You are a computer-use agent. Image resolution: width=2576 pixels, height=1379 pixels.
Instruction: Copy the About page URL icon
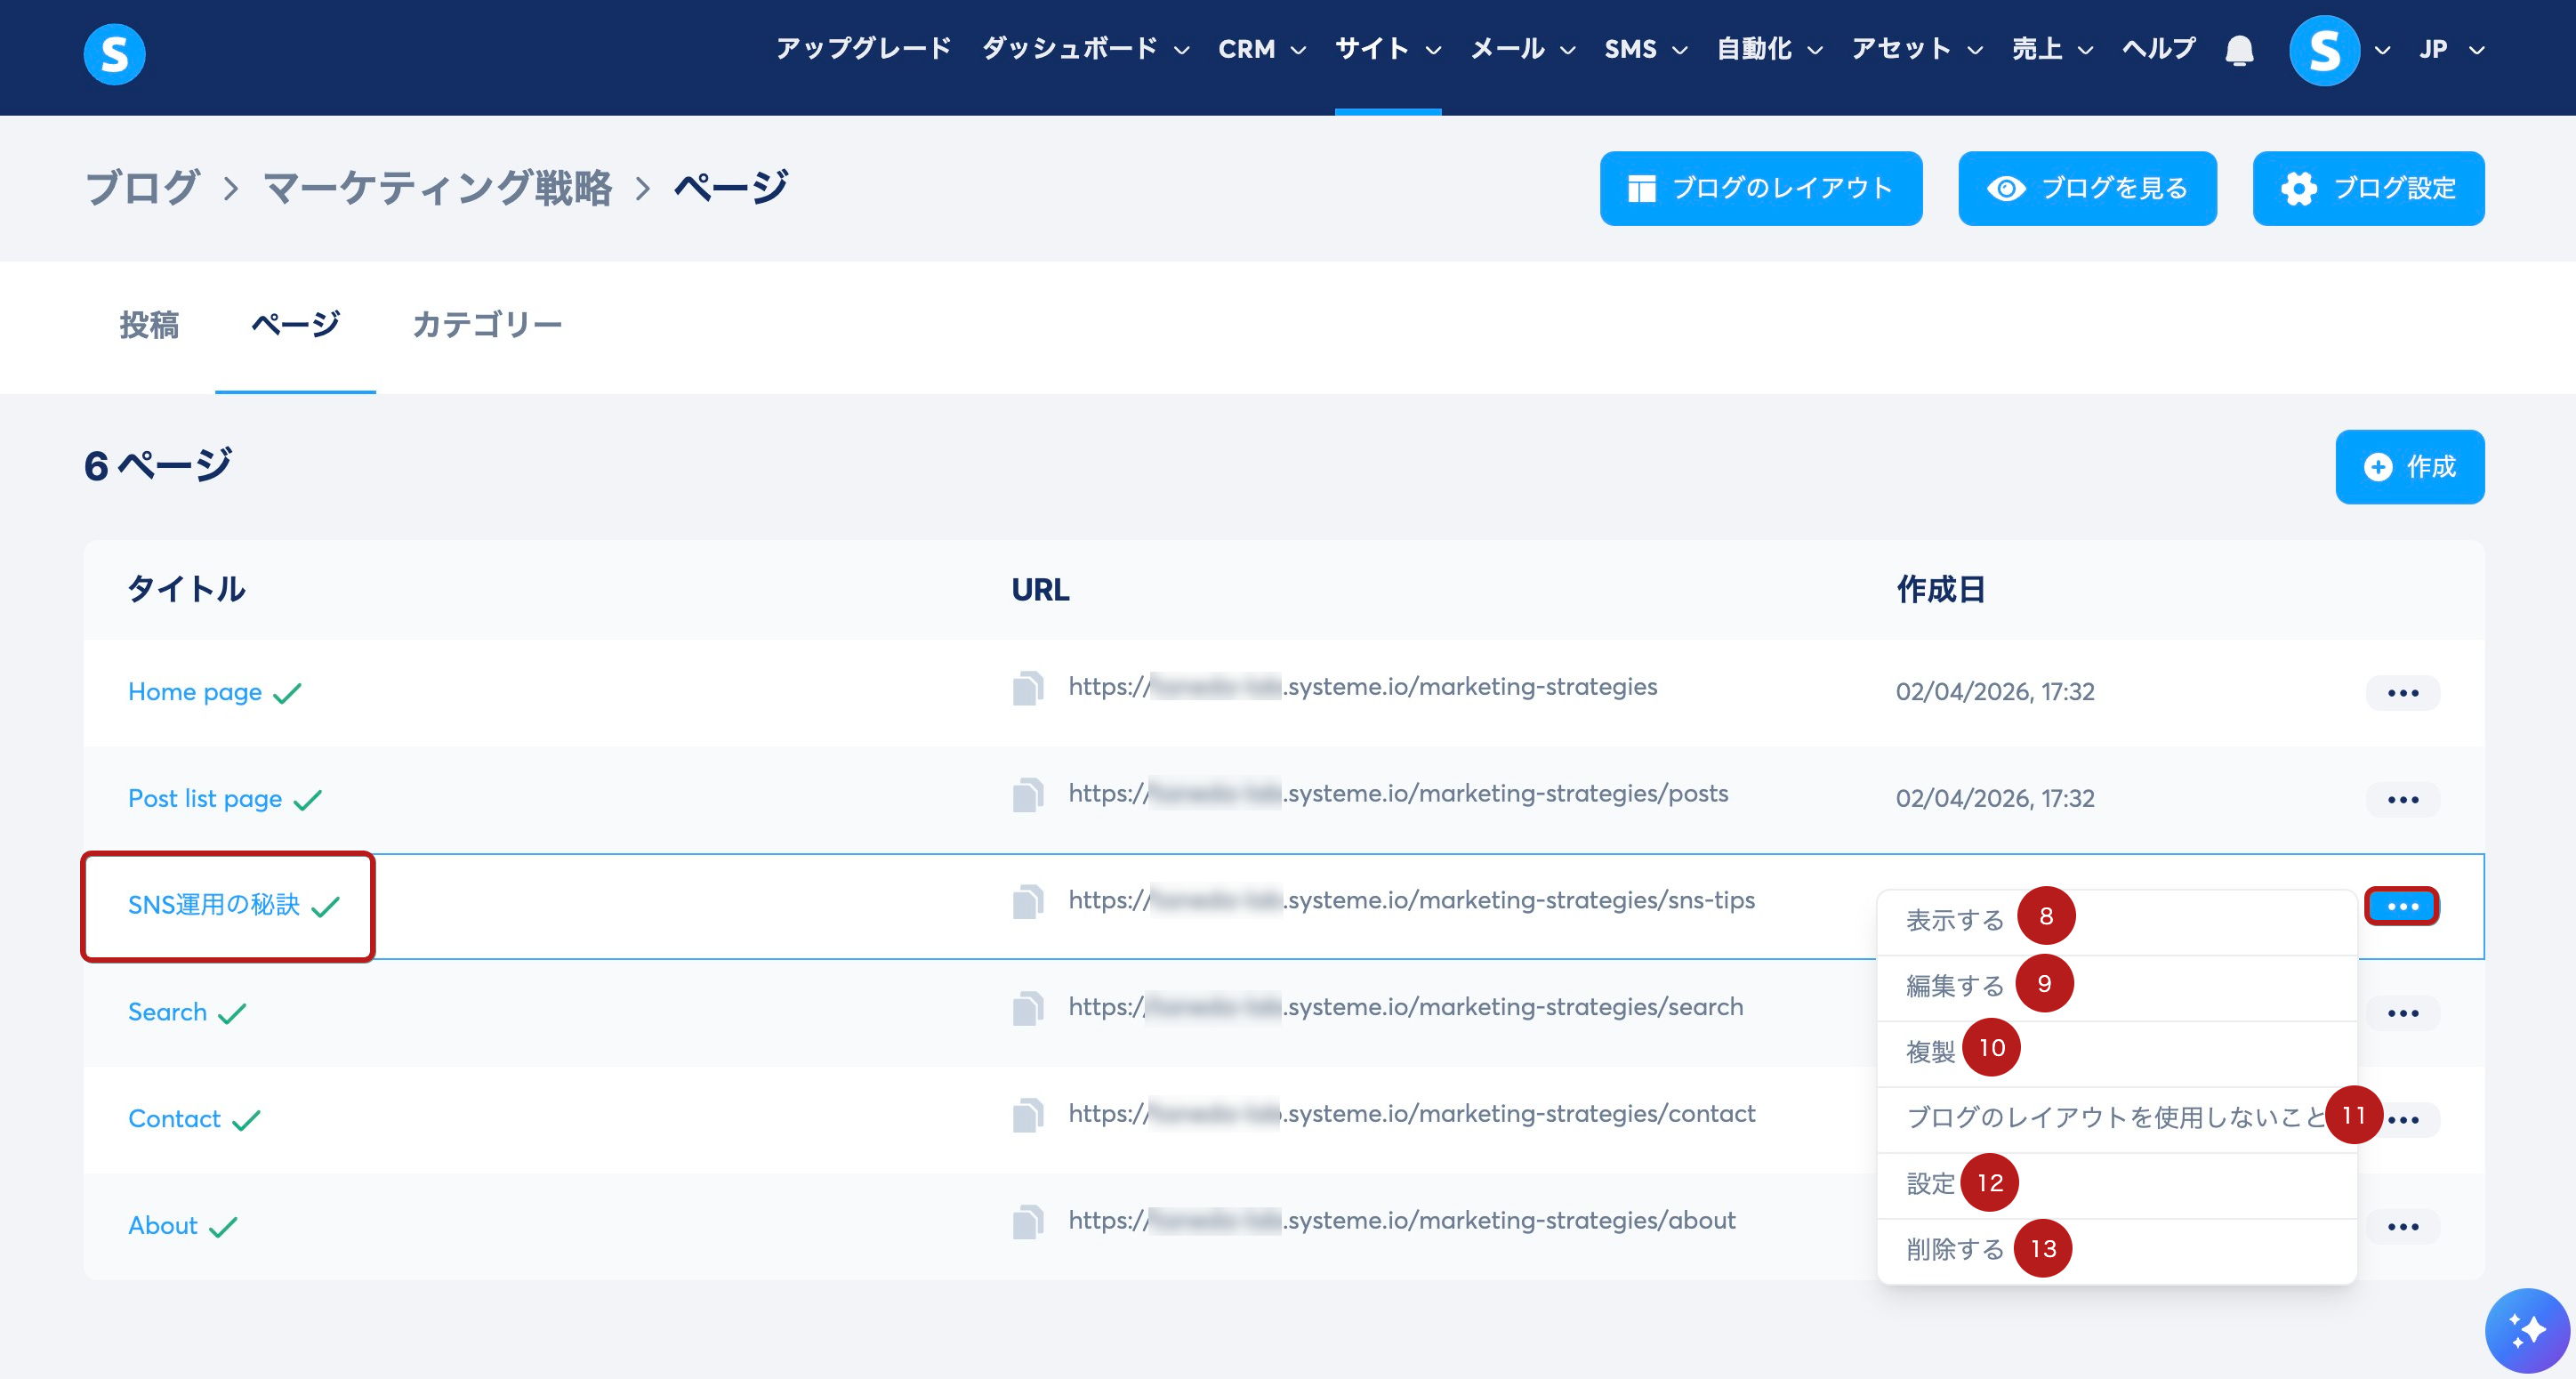[1027, 1222]
